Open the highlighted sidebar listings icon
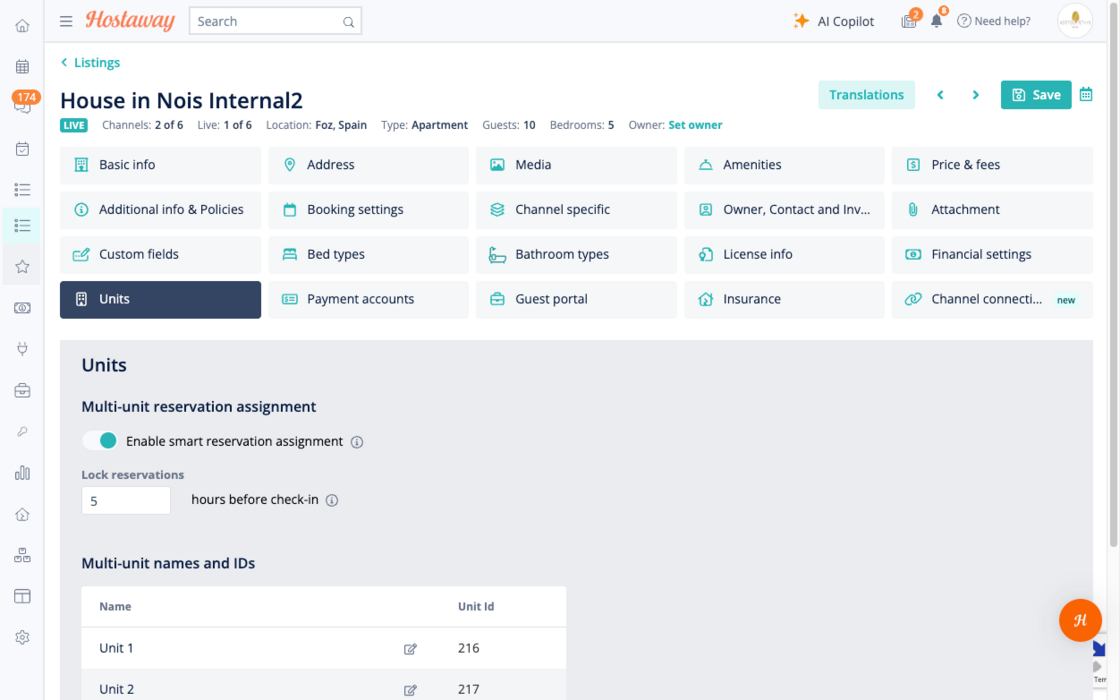 (x=22, y=226)
